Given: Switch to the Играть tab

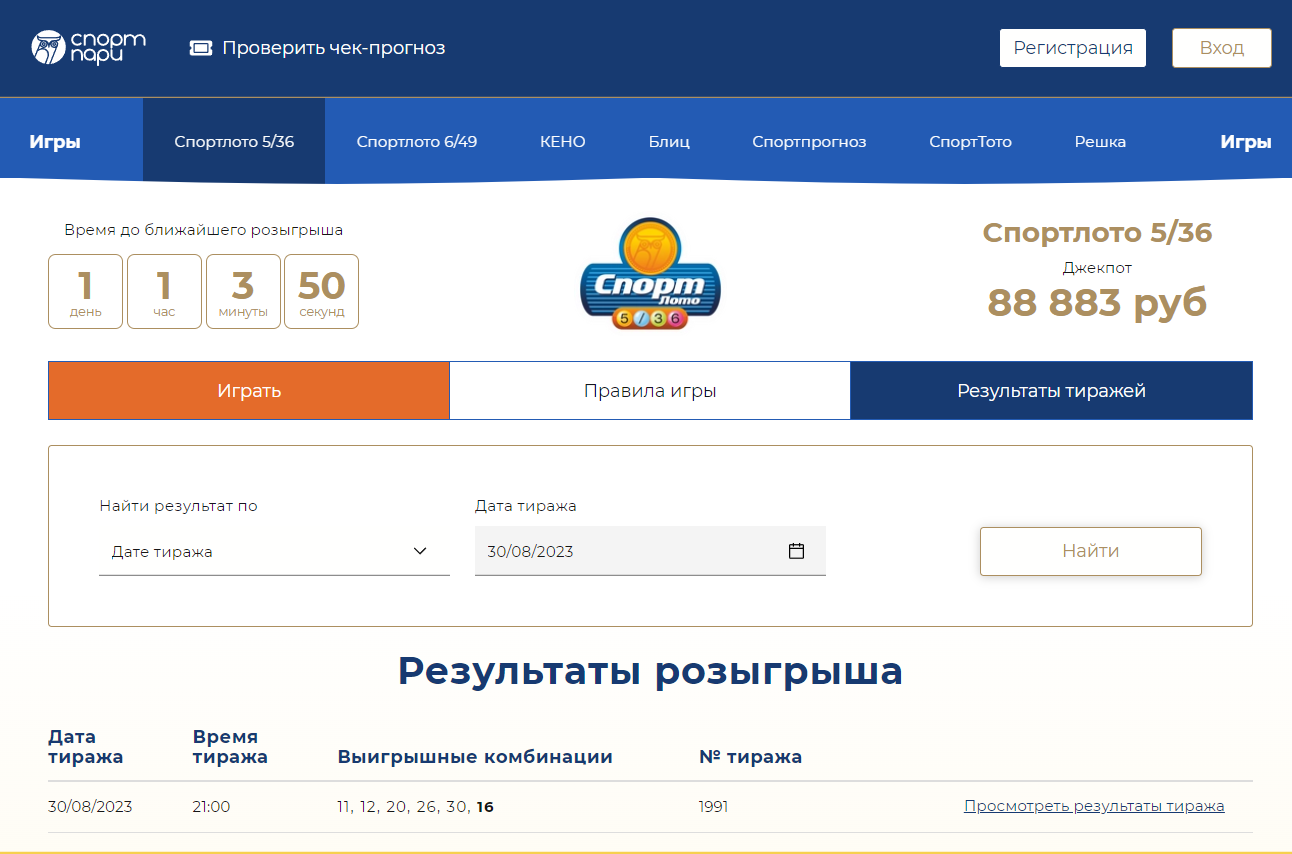Looking at the screenshot, I should tap(249, 391).
